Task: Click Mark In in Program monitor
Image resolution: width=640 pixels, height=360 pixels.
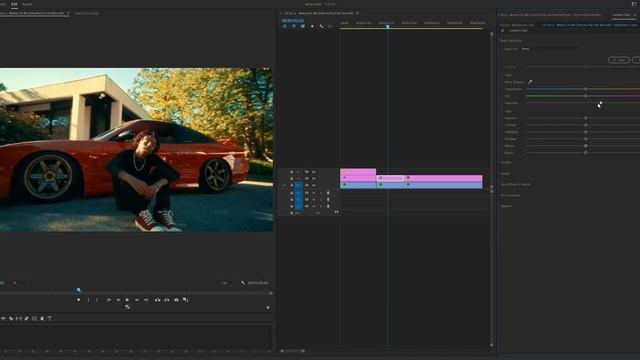Action: pos(88,300)
